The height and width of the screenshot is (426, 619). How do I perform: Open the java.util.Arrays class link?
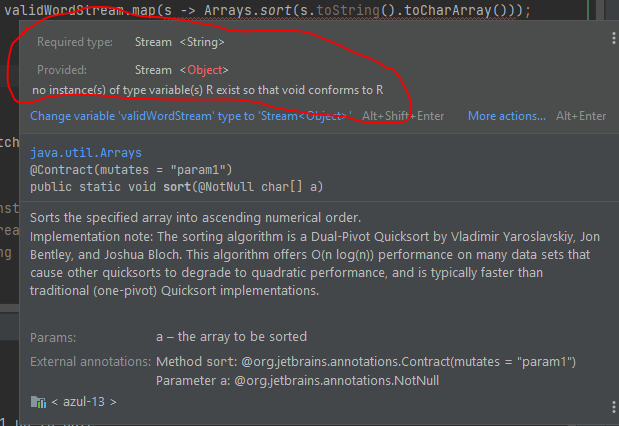tap(86, 153)
